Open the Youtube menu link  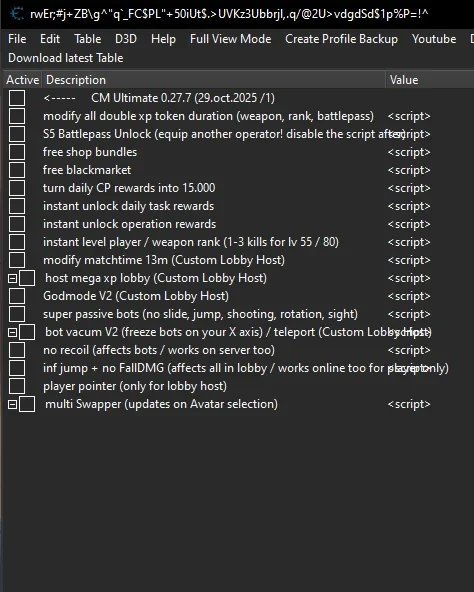coord(434,39)
